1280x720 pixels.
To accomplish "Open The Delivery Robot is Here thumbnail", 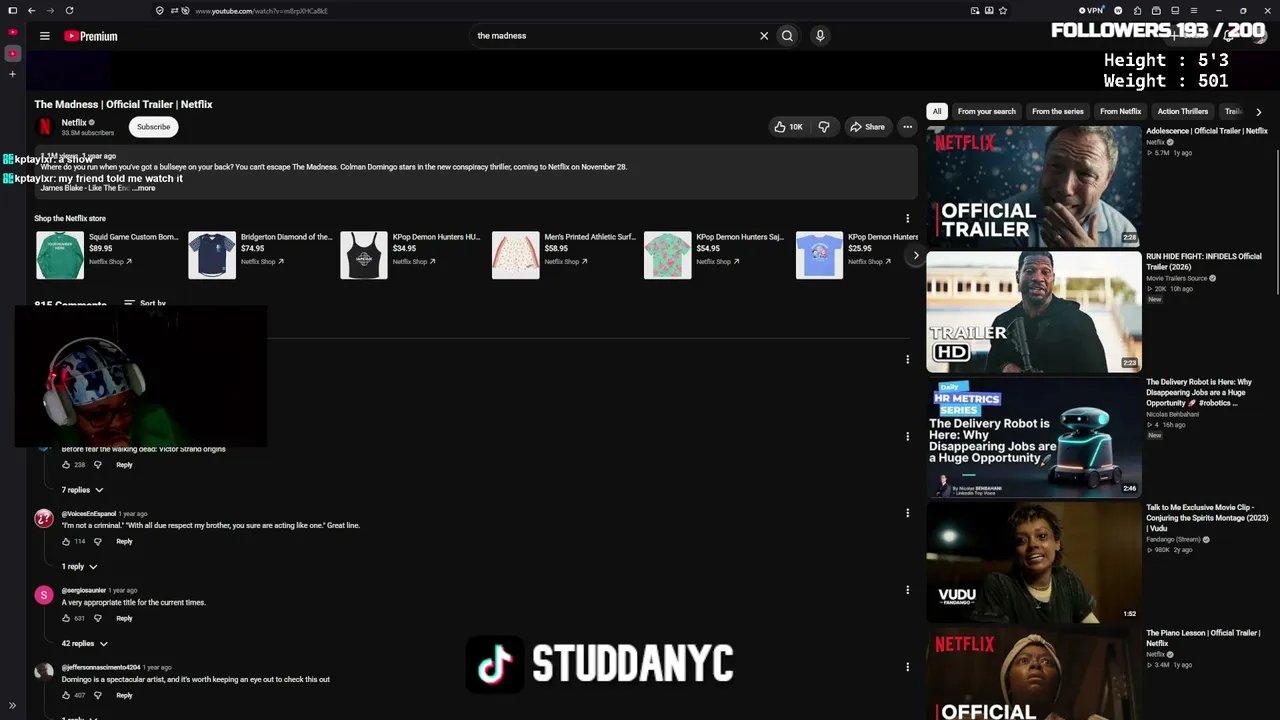I will click(x=1033, y=437).
